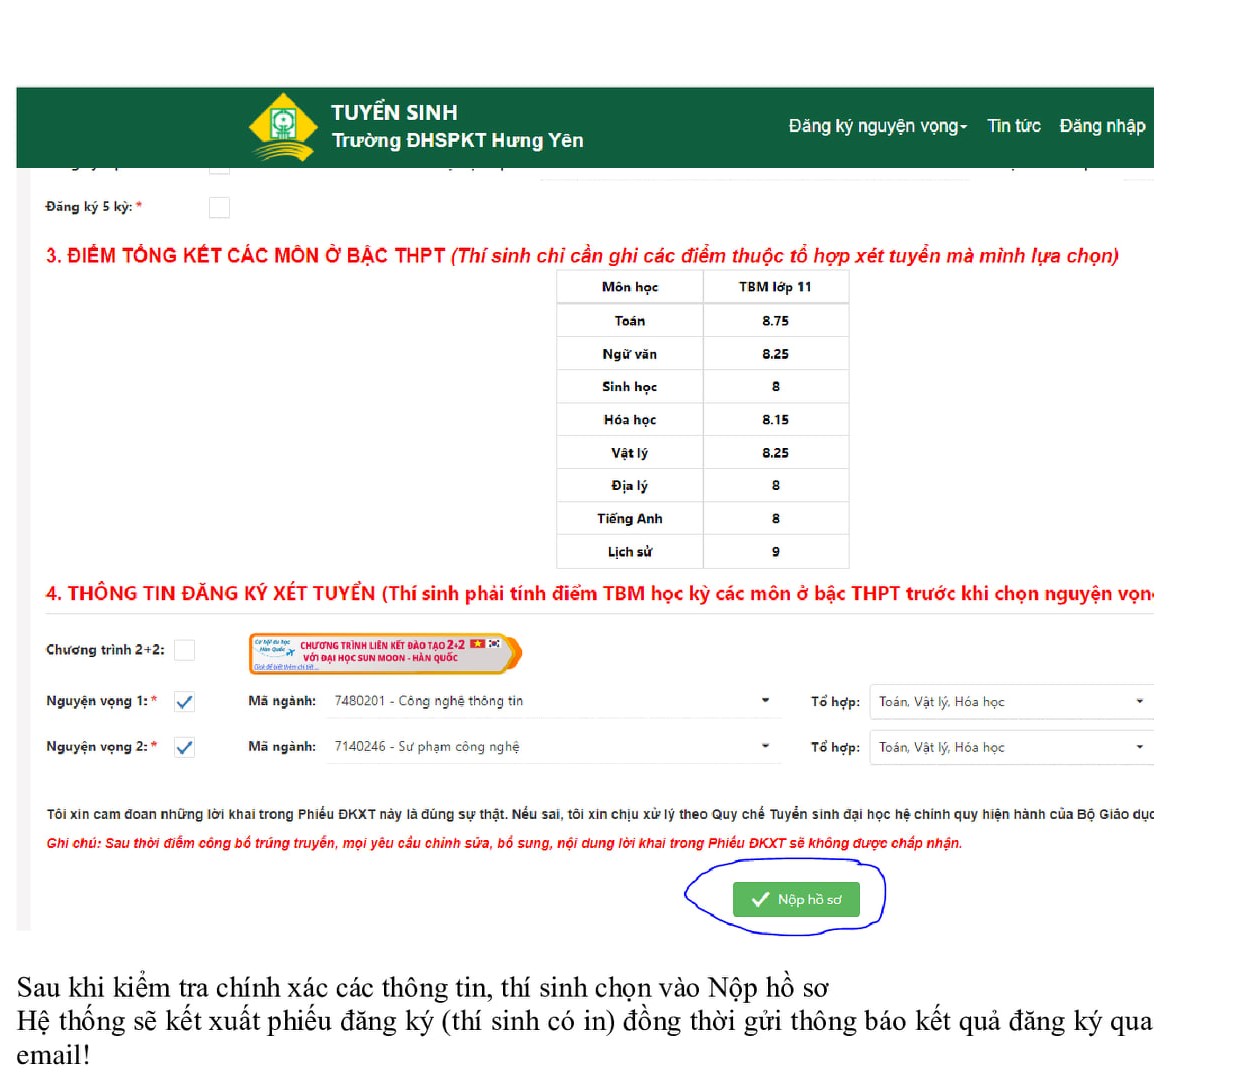The image size is (1256, 1089).
Task: Click the Trường ĐHSPKT Hưng Yên header text
Action: [x=458, y=141]
